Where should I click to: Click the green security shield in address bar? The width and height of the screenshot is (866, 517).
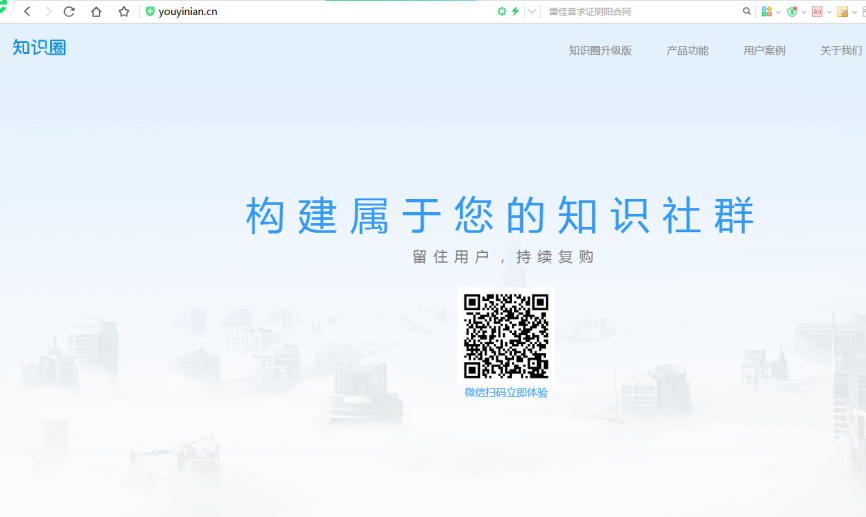150,12
